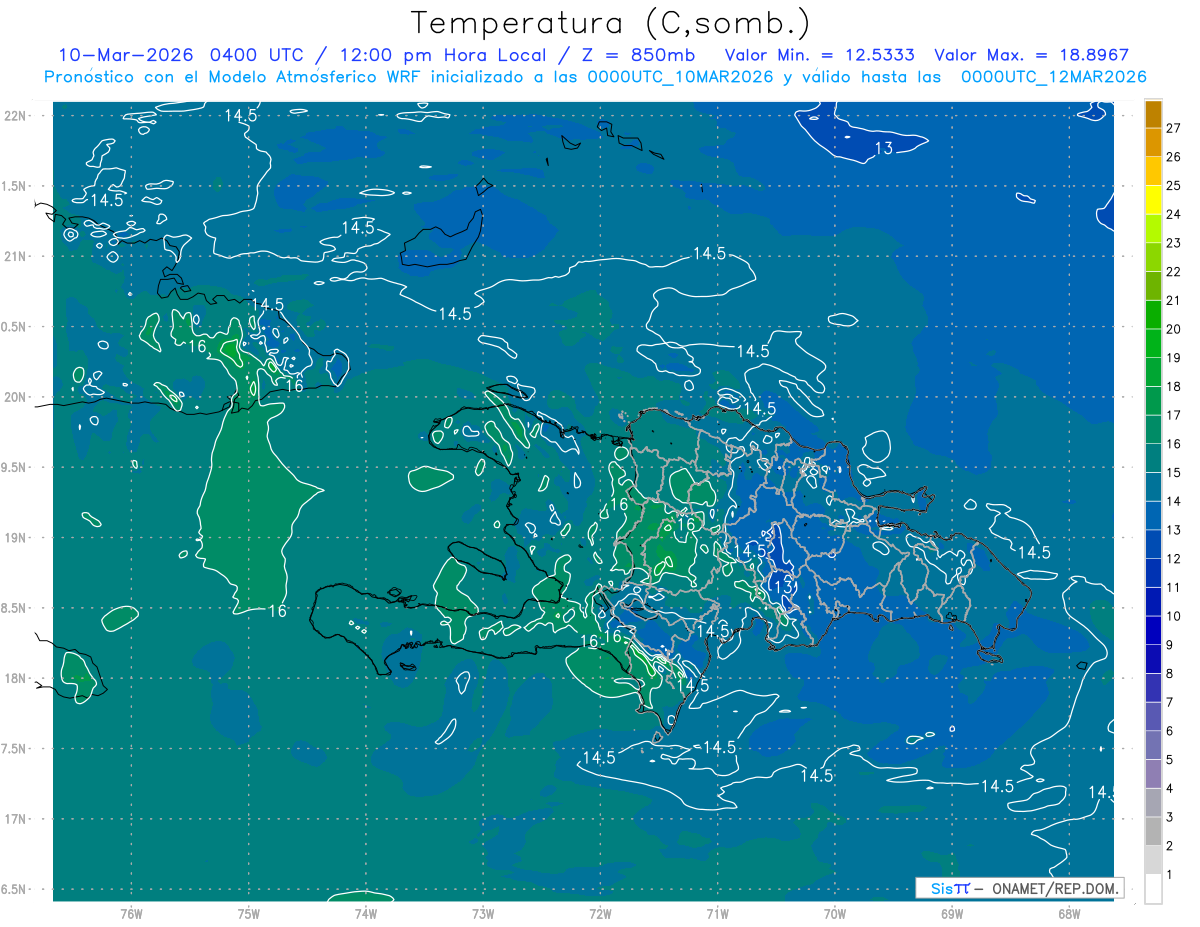This screenshot has height=927, width=1200.
Task: Click longitude axis label '70W'
Action: coord(834,913)
